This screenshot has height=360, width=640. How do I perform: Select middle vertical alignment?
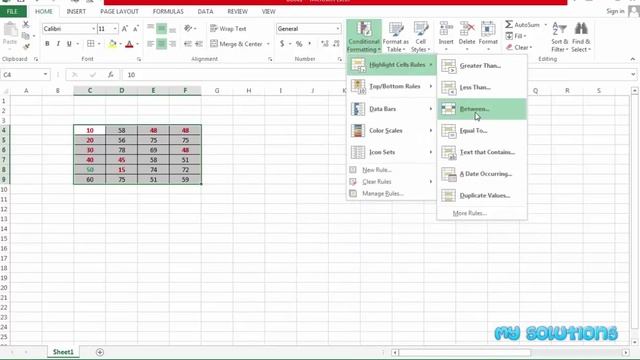tap(162, 29)
